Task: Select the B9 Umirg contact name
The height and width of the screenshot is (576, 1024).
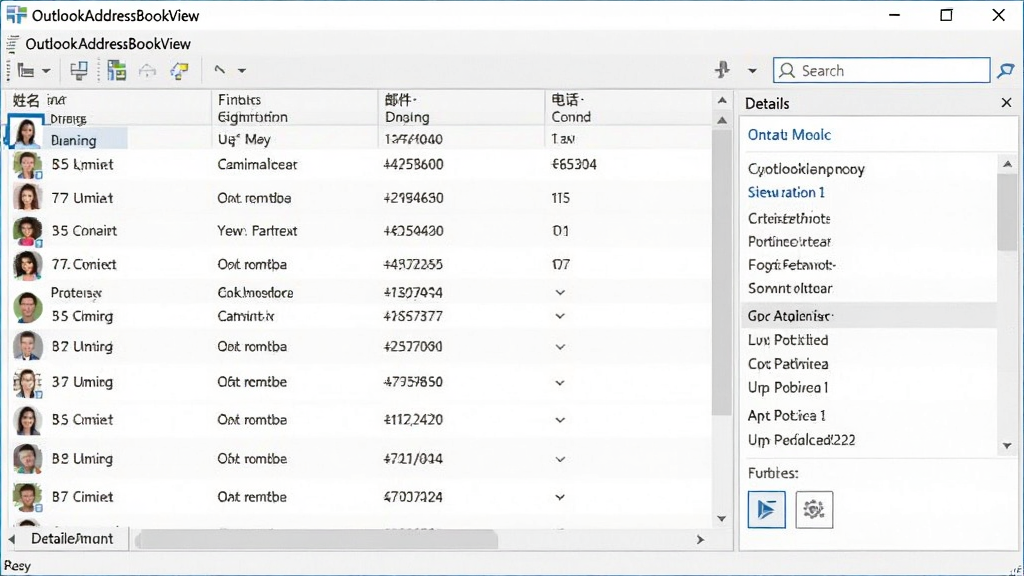Action: coord(82,459)
